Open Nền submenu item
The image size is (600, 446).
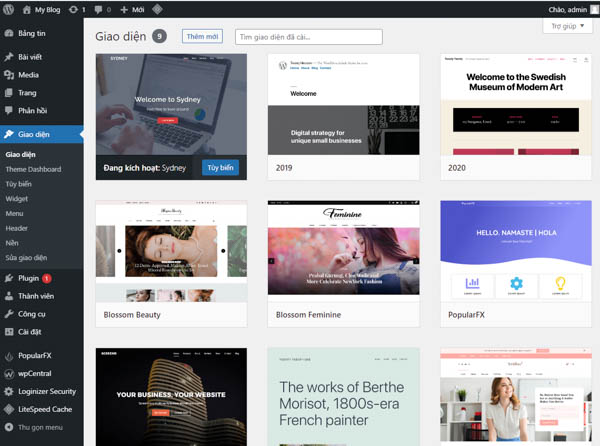[12, 243]
